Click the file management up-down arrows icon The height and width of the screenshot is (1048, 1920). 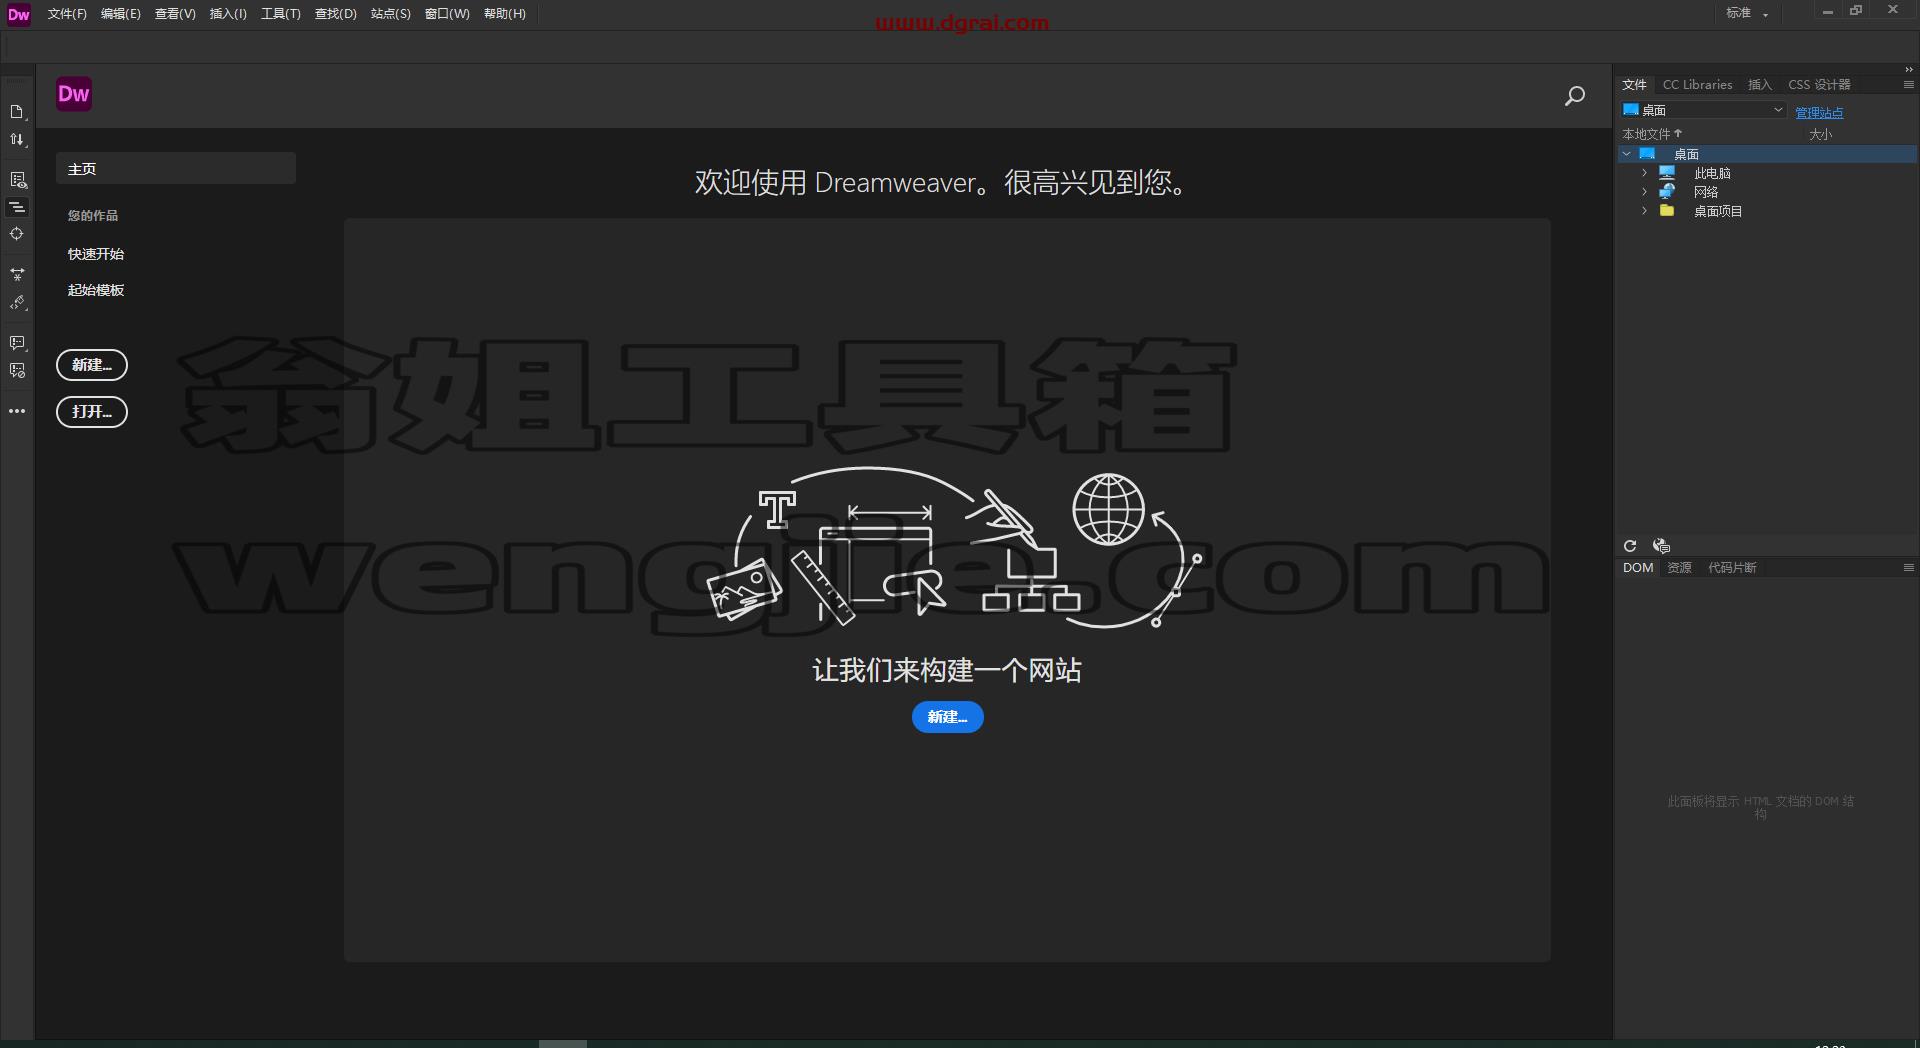click(x=17, y=140)
